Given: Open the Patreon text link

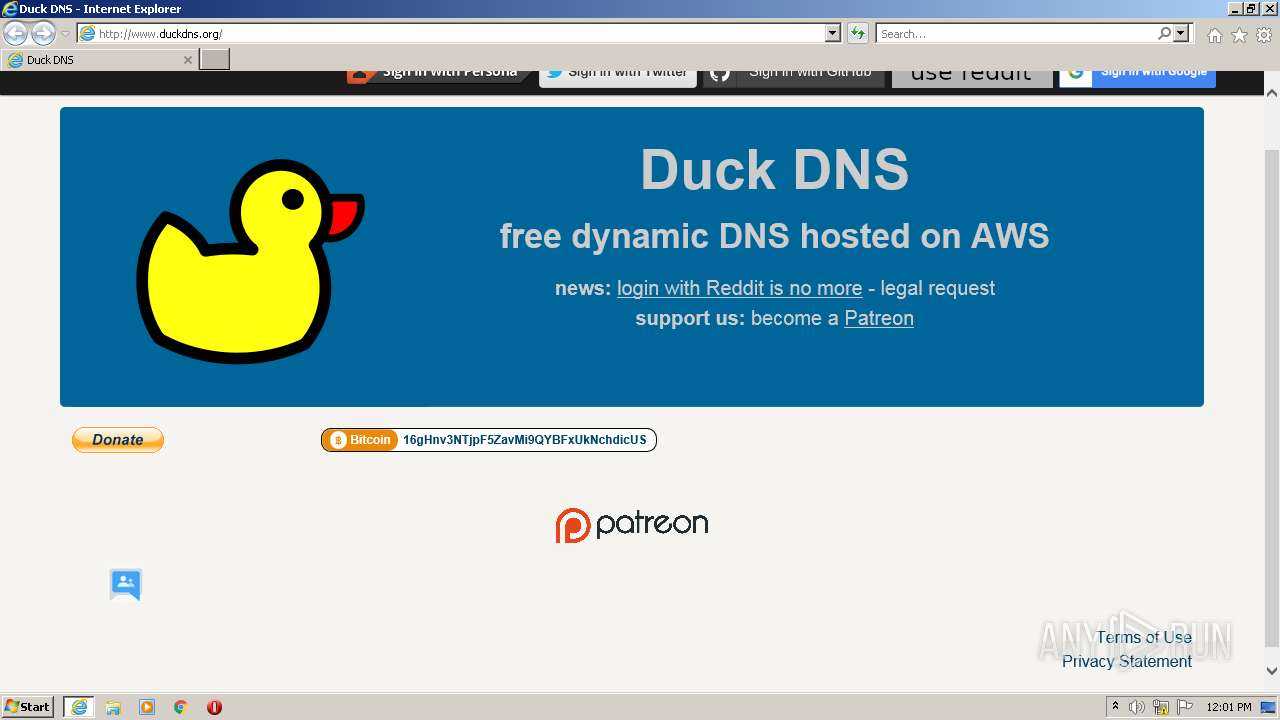Looking at the screenshot, I should [x=879, y=318].
